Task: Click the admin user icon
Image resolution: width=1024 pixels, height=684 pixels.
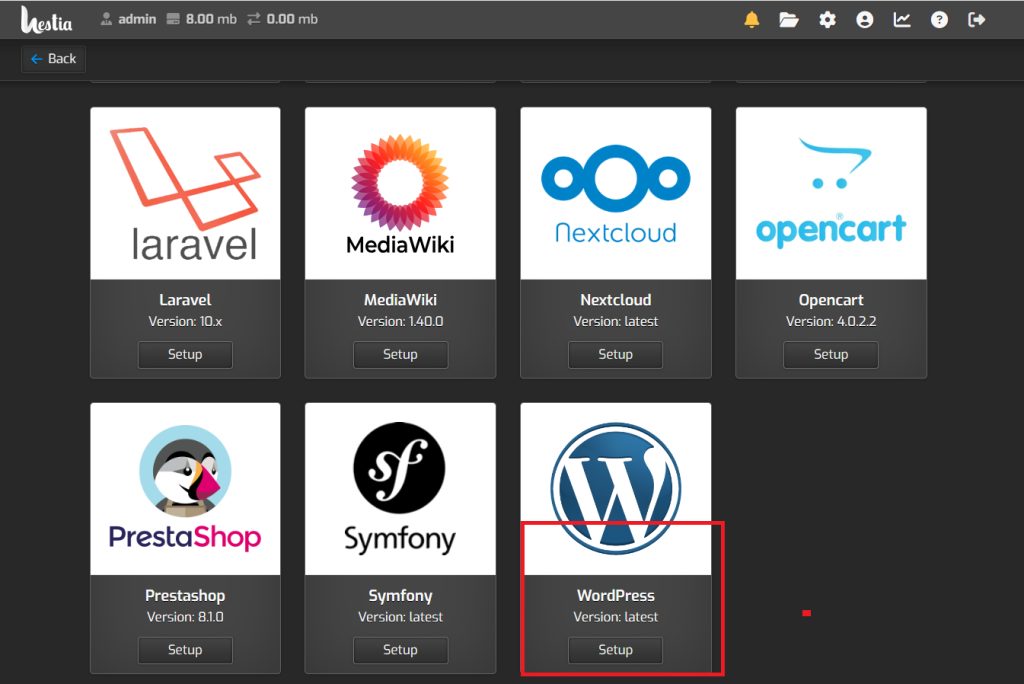Action: point(106,19)
